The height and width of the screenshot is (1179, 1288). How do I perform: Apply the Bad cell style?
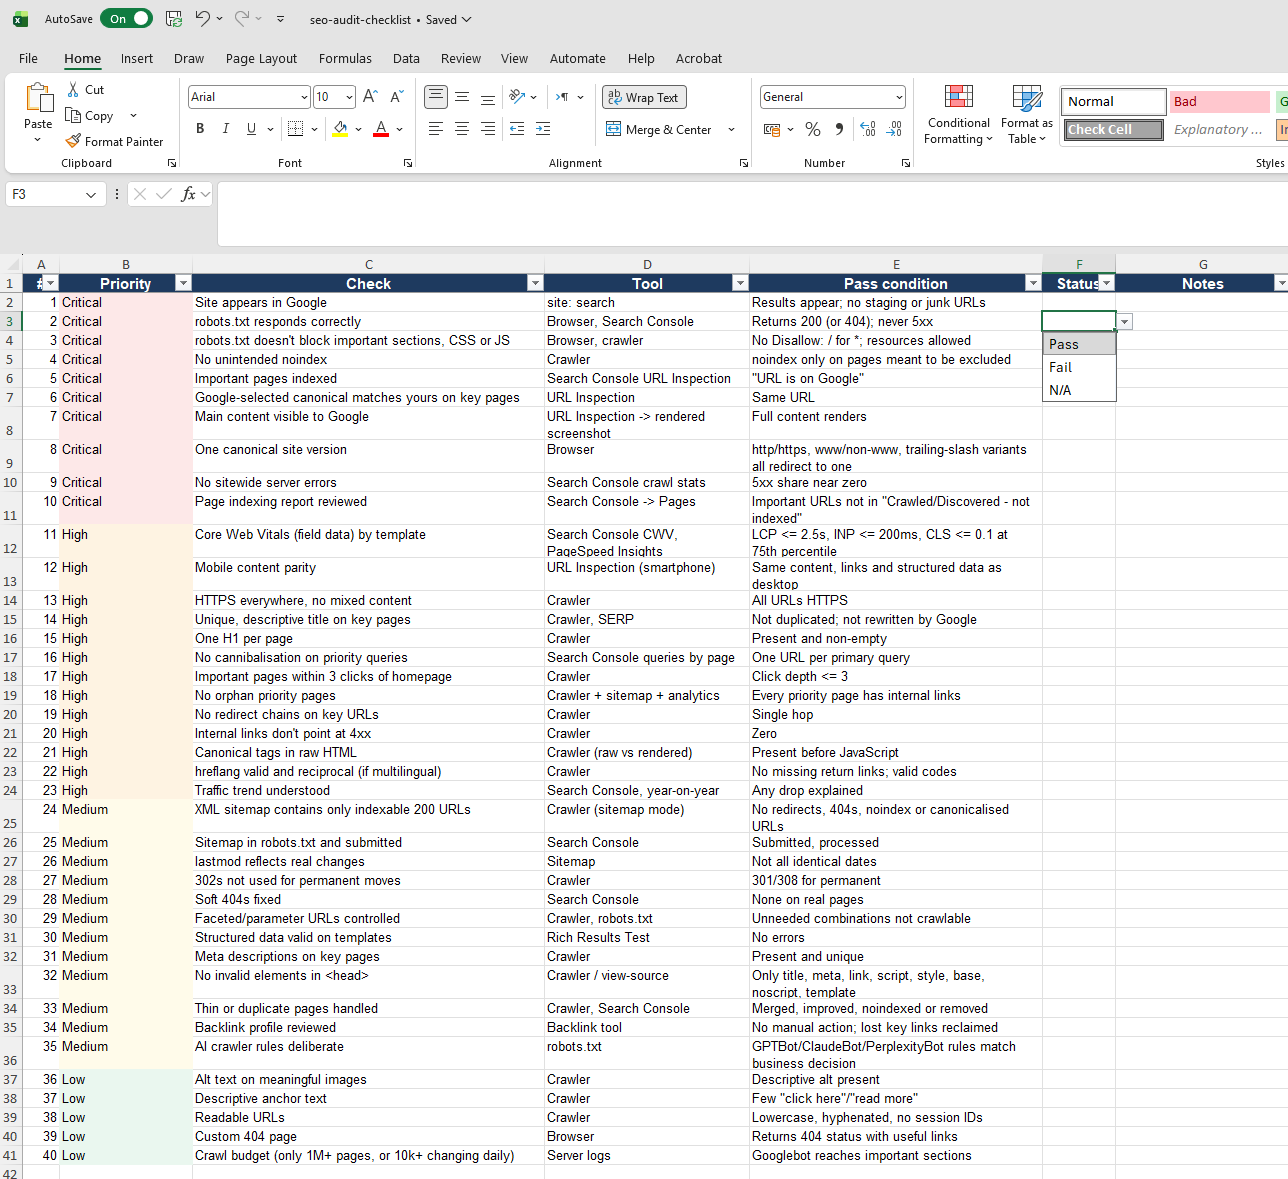pyautogui.click(x=1219, y=101)
